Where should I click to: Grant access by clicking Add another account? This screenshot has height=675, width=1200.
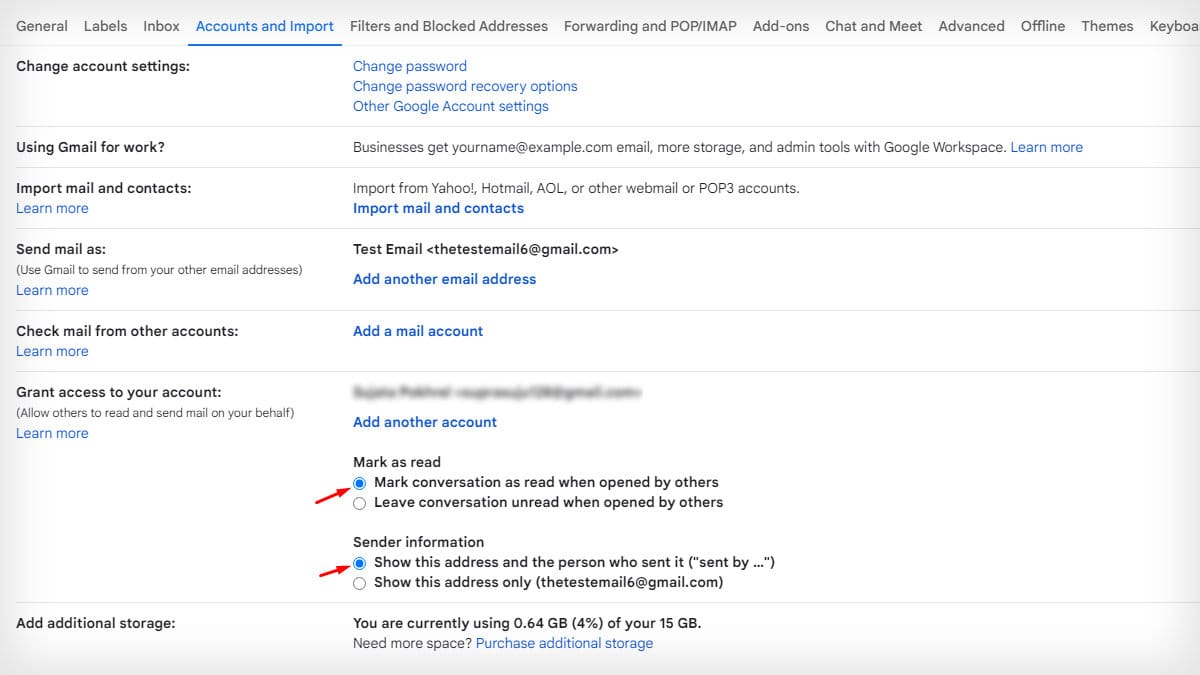tap(424, 421)
